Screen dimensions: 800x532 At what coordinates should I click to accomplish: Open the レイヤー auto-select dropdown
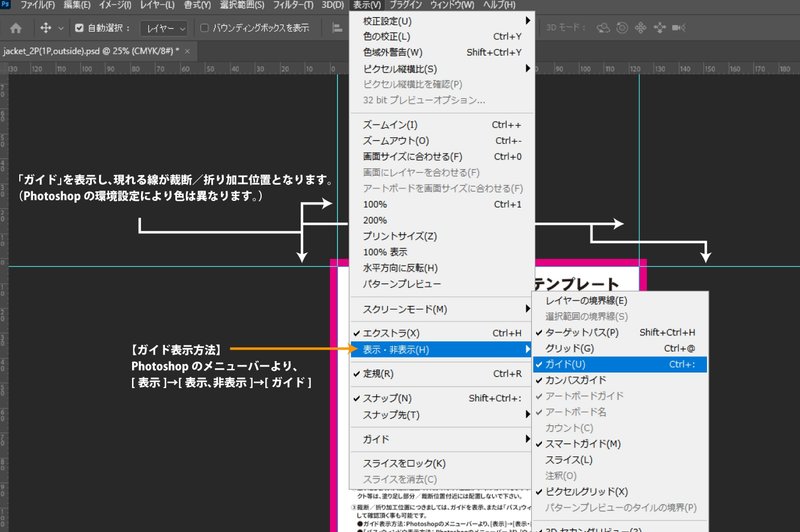(164, 29)
